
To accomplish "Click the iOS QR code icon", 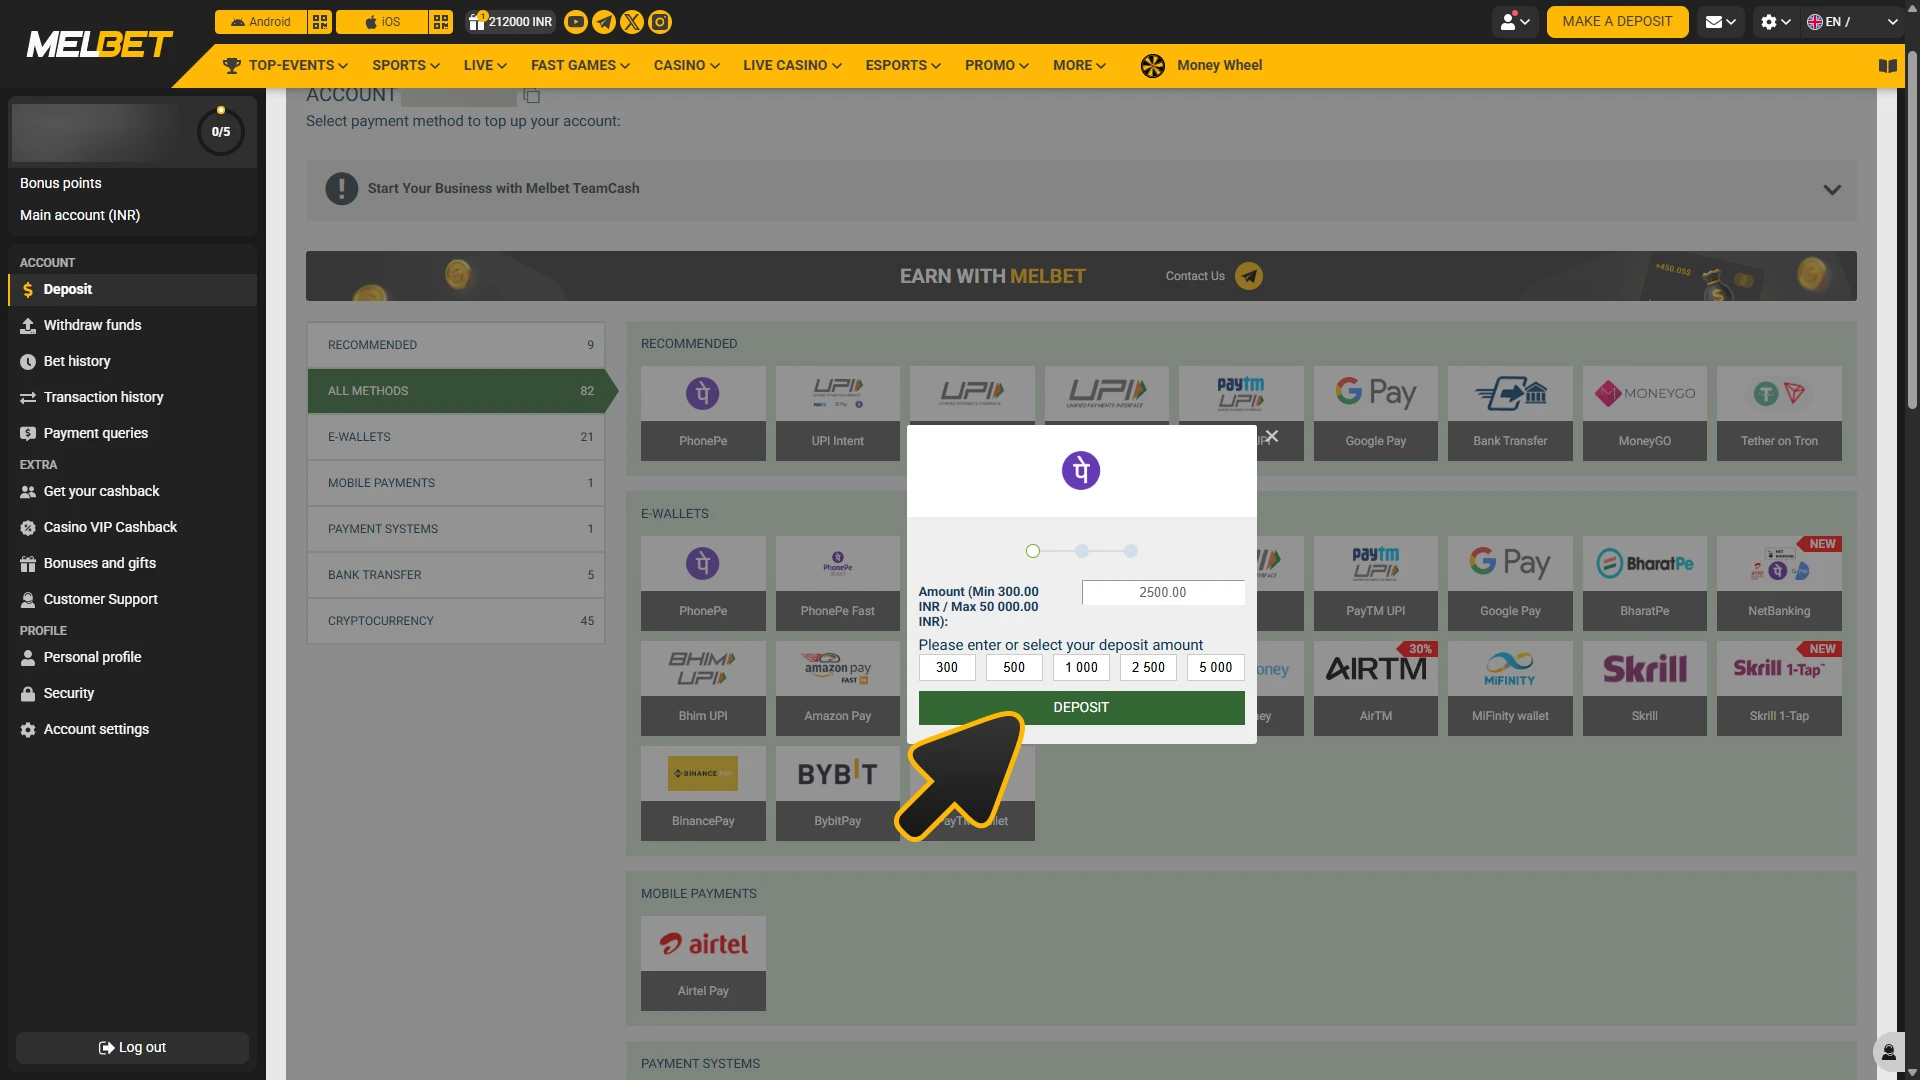I will click(x=441, y=22).
